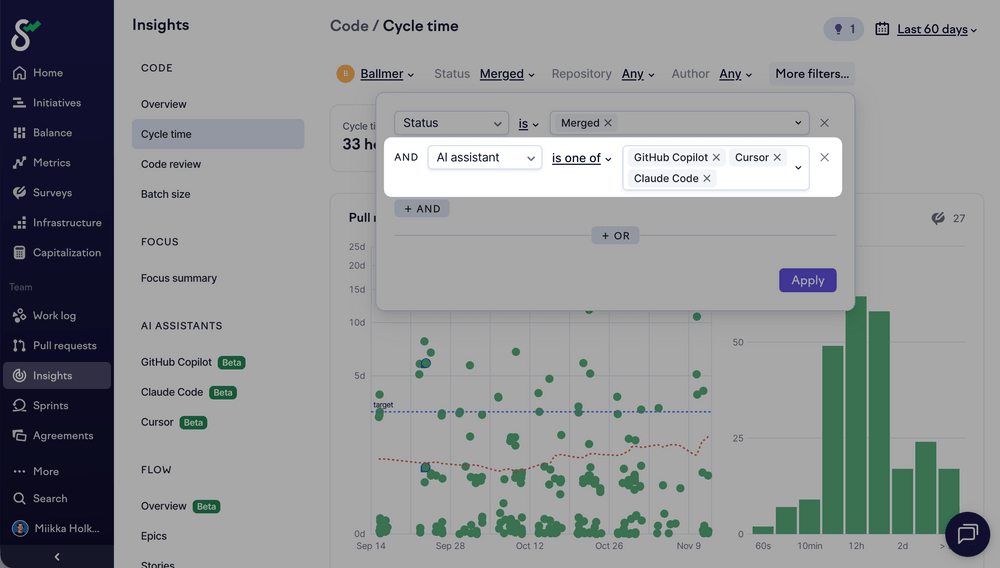The width and height of the screenshot is (1000, 568).
Task: Delete the AI assistant filter row
Action: tap(824, 157)
